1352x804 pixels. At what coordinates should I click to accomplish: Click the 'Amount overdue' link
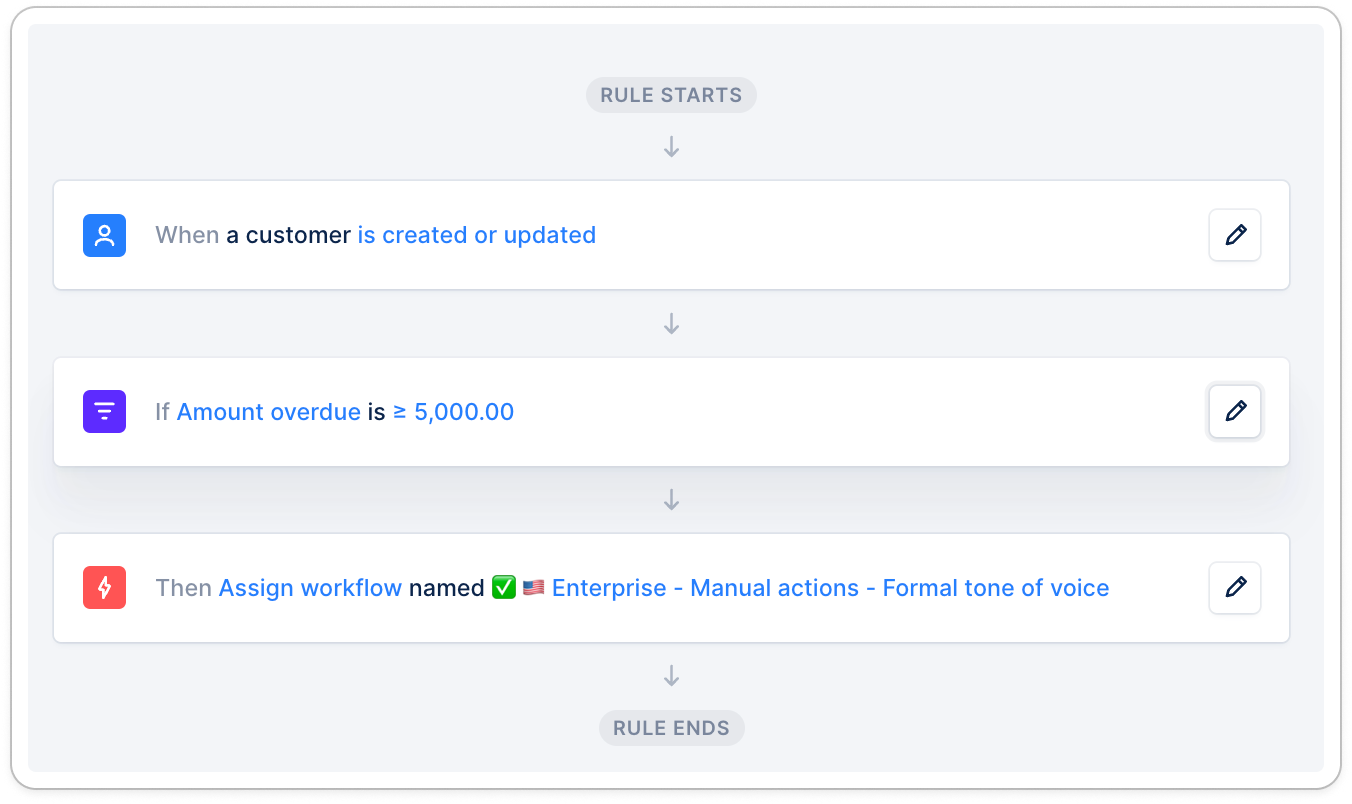(268, 412)
